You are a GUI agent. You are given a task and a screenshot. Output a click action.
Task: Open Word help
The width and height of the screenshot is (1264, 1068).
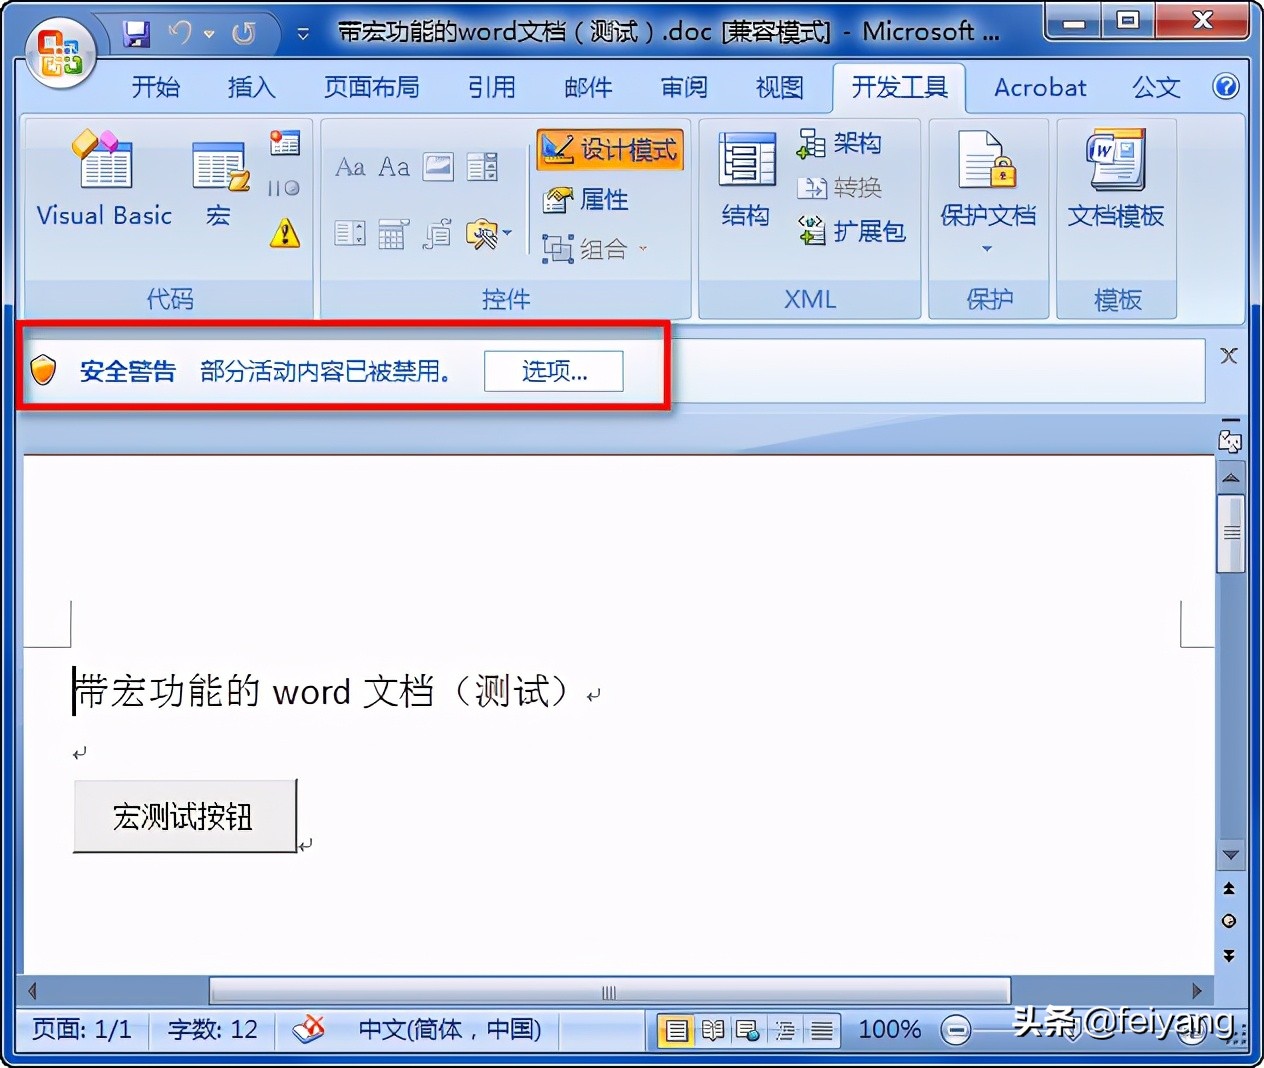click(1226, 87)
